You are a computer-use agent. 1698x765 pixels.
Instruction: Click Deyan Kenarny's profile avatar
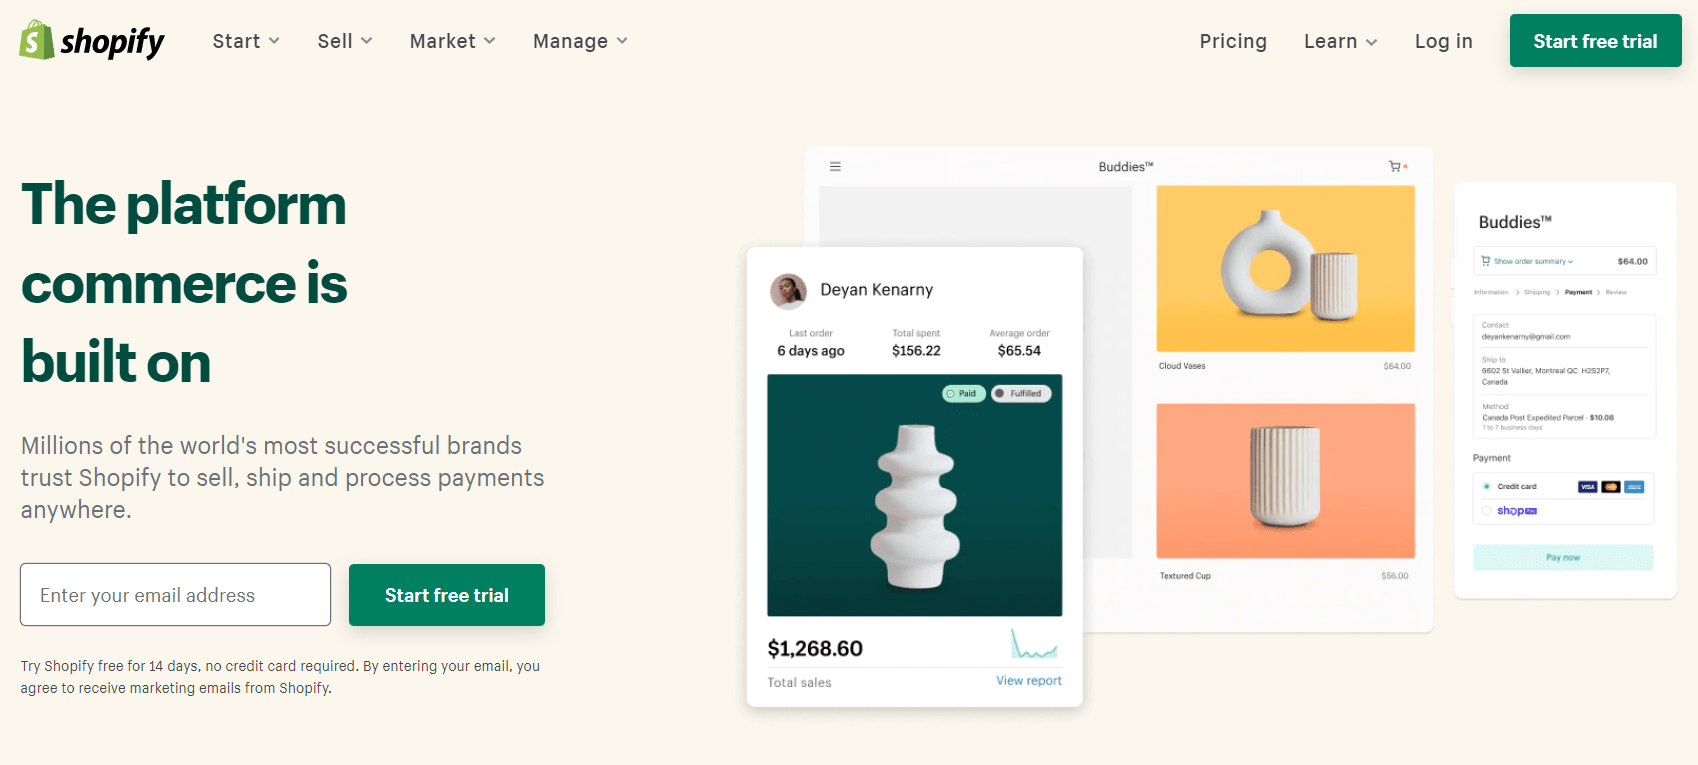tap(788, 291)
